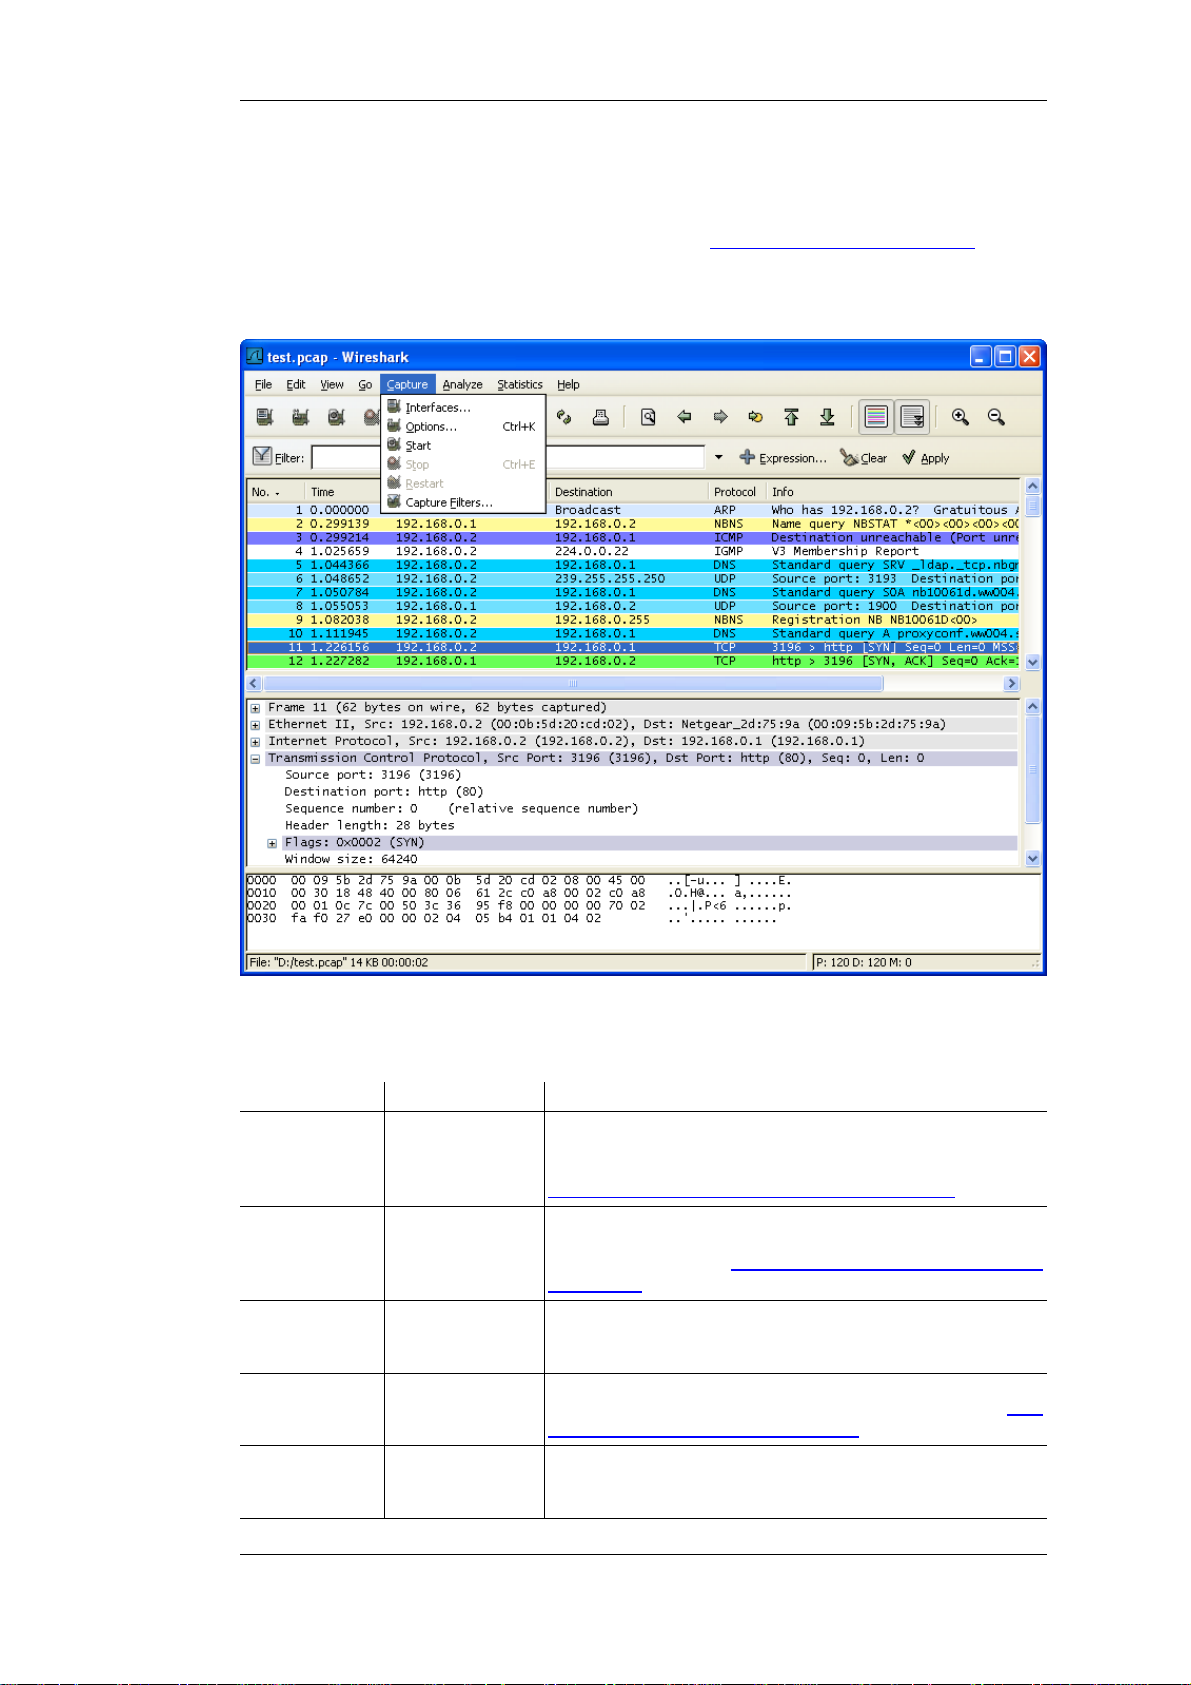Click packet details scroll up arrow
The width and height of the screenshot is (1191, 1685).
pyautogui.click(x=1033, y=706)
